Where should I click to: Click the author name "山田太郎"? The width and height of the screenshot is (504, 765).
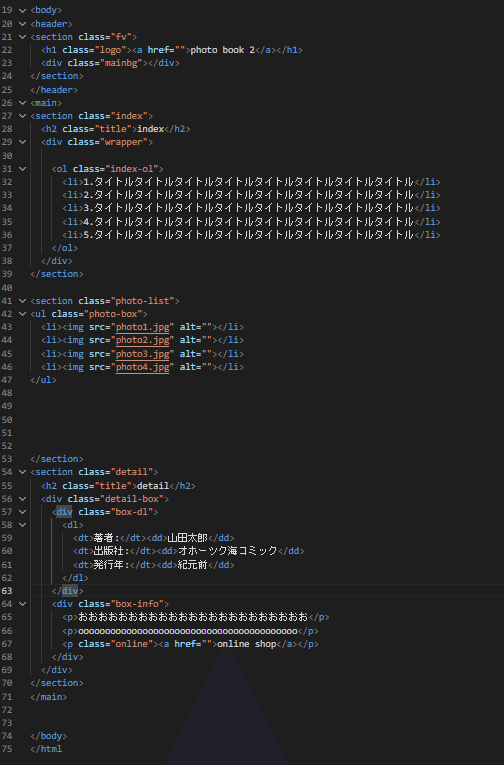[187, 538]
